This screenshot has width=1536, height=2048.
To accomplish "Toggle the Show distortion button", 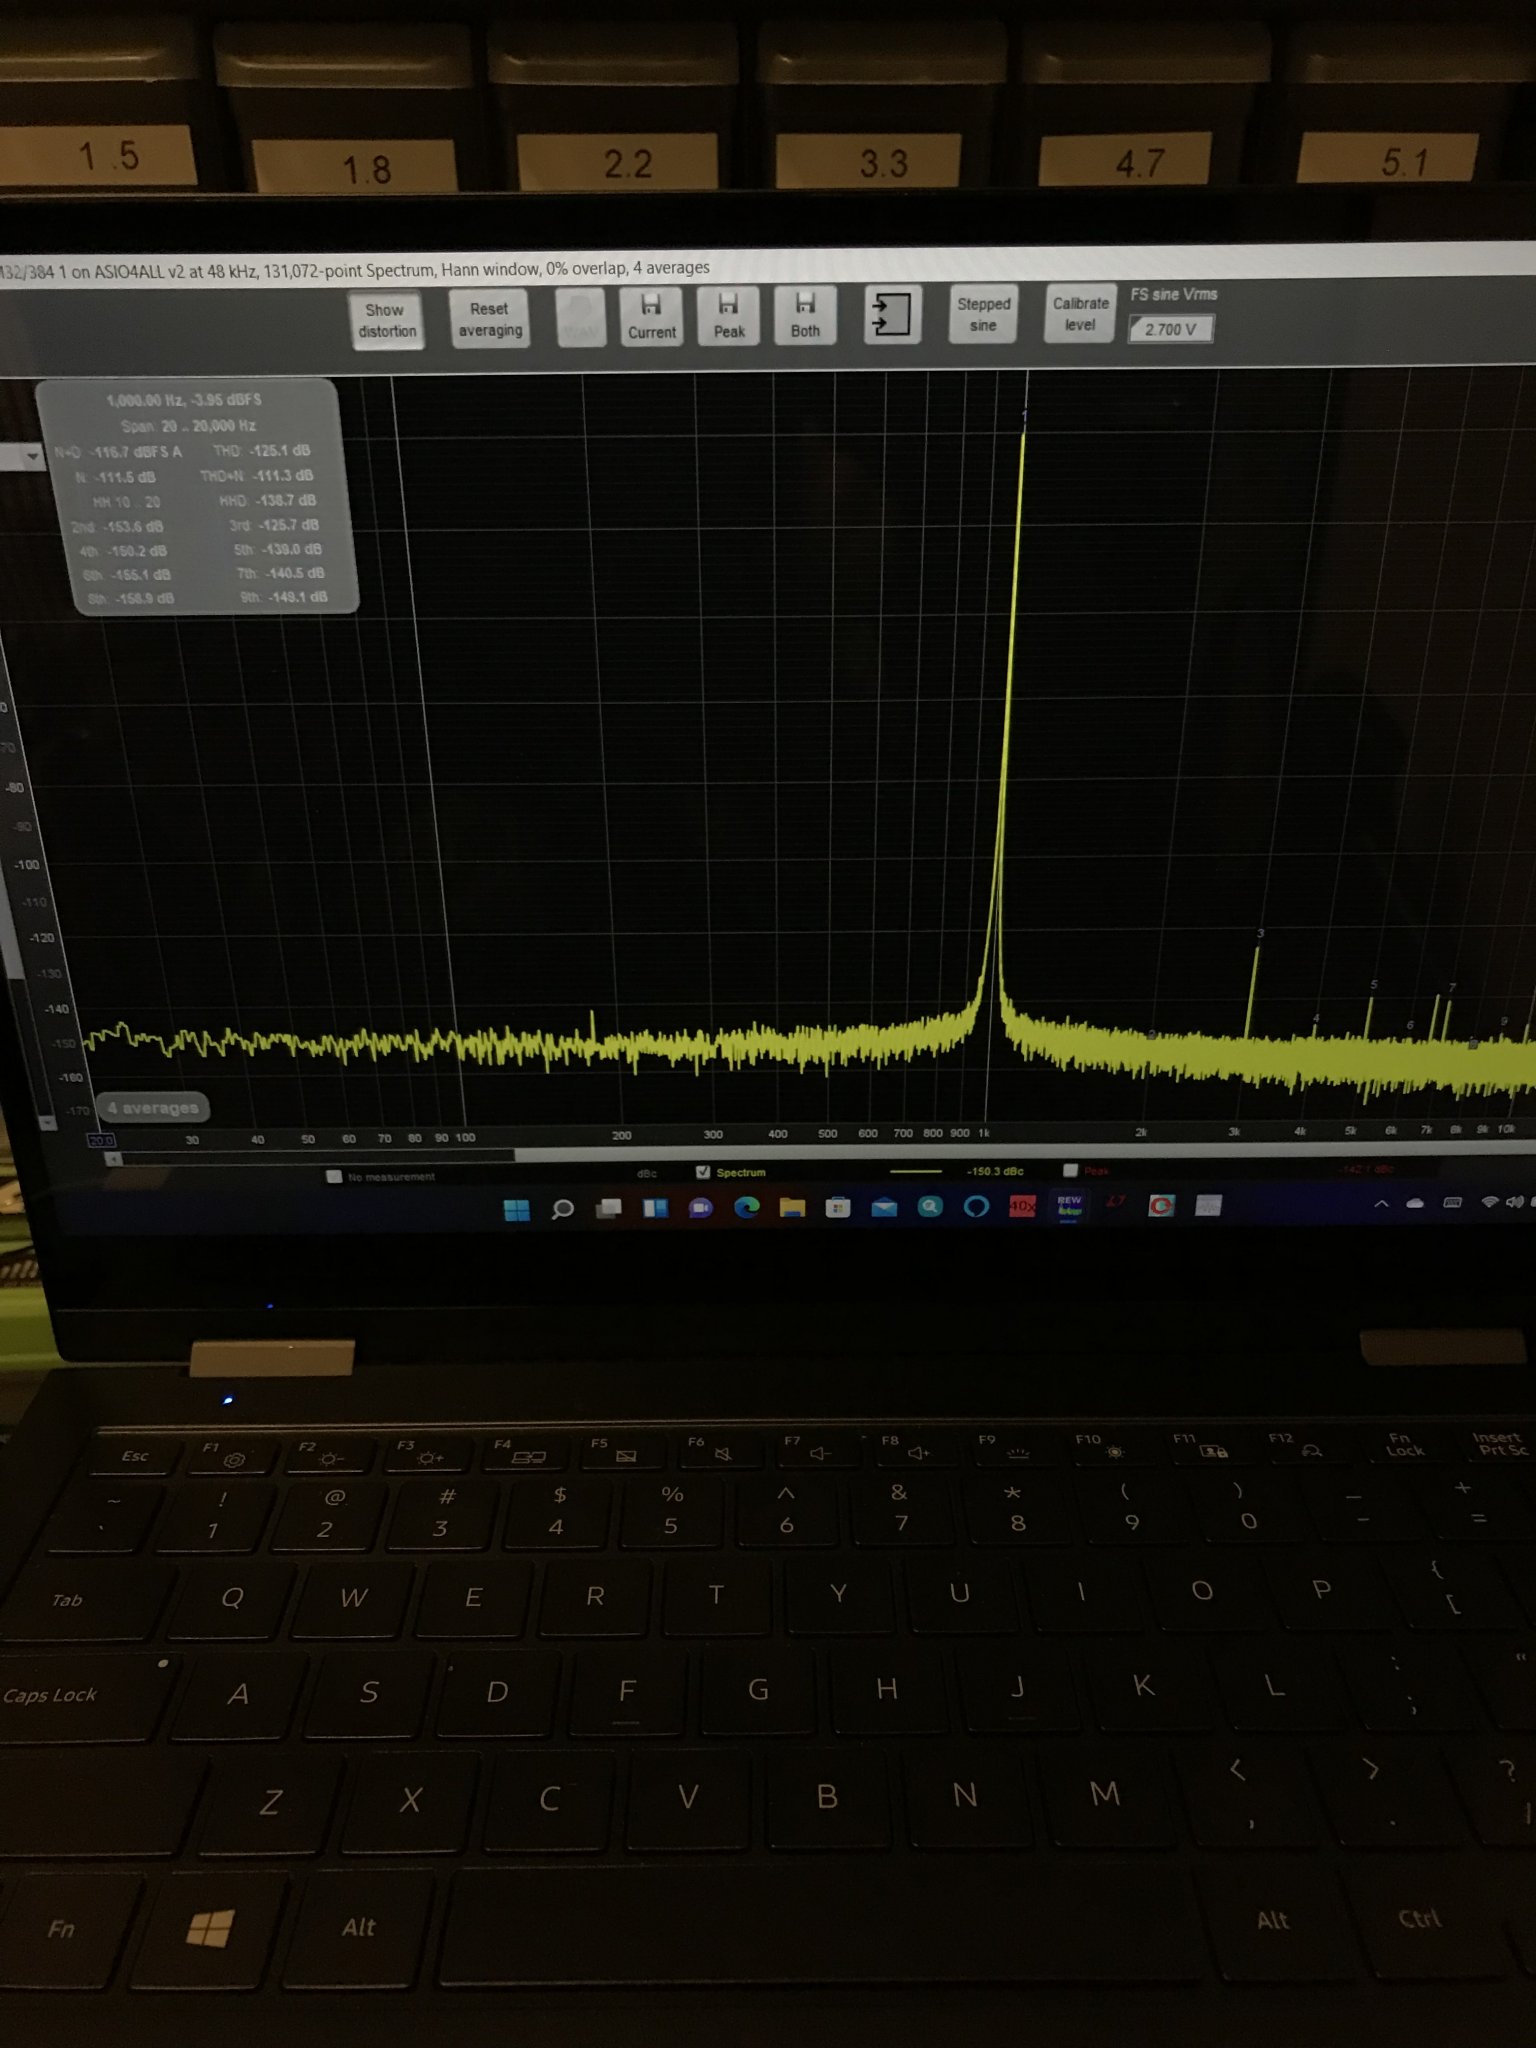I will (387, 320).
